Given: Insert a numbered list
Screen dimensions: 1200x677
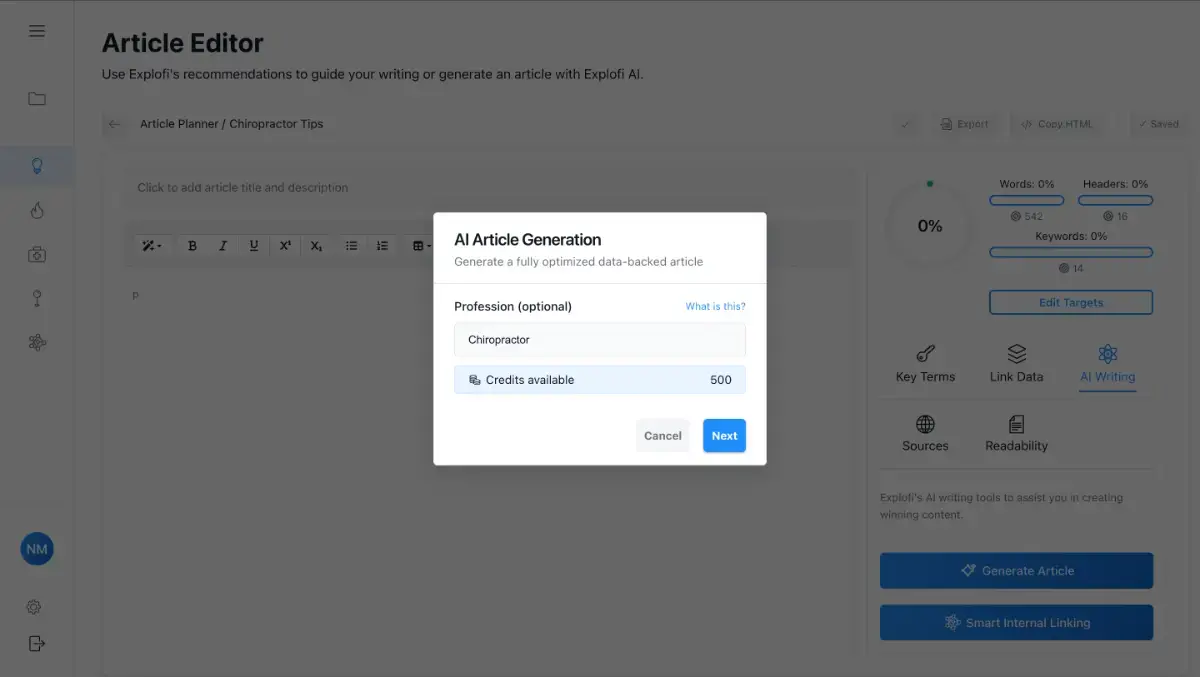Looking at the screenshot, I should 382,246.
